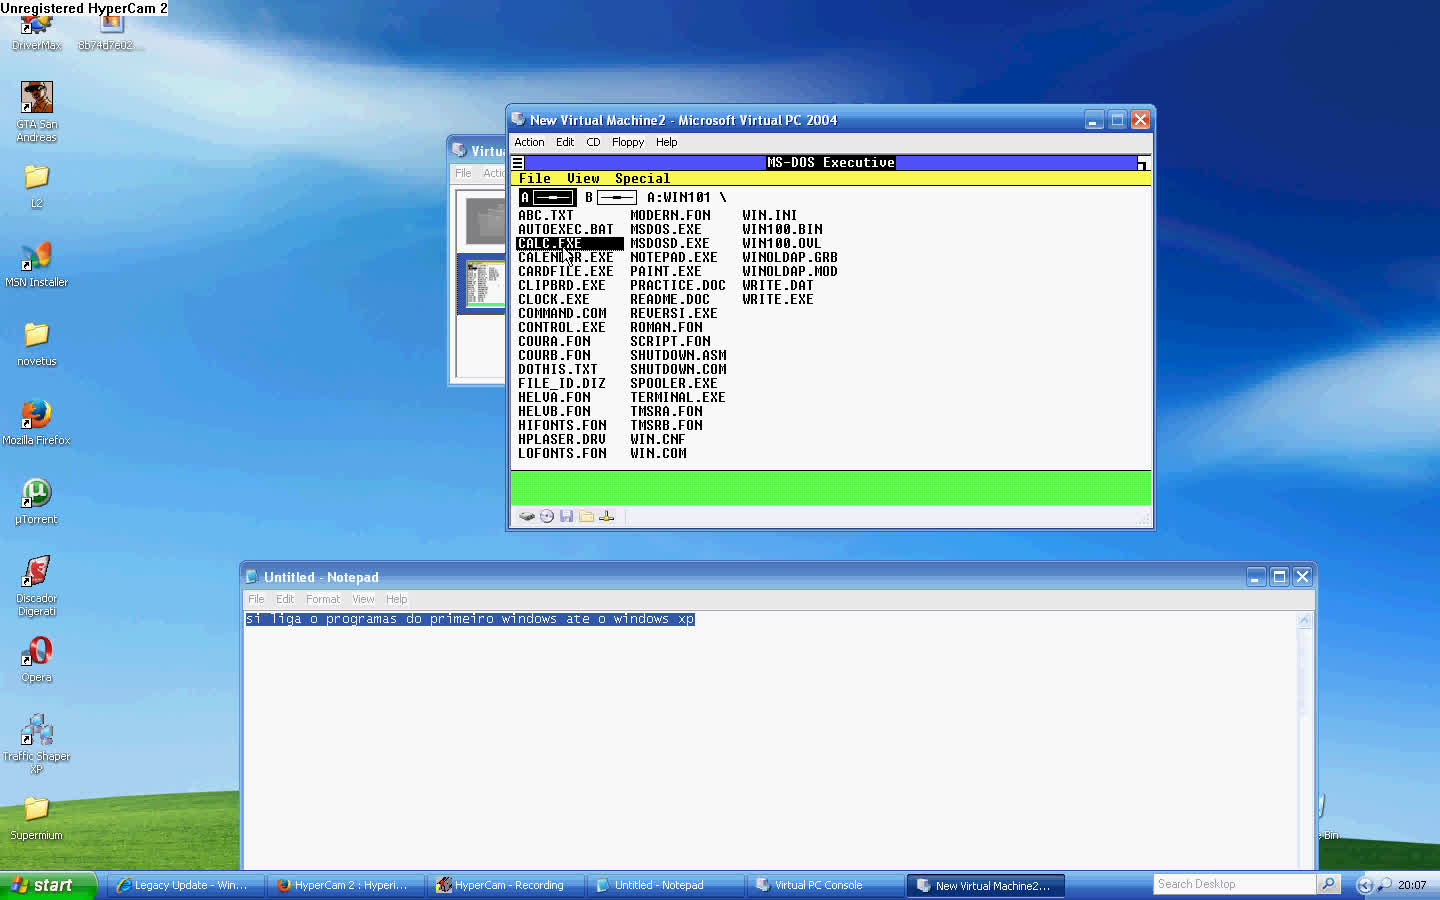Open MSN Installer desktop icon
1440x900 pixels.
pos(36,264)
